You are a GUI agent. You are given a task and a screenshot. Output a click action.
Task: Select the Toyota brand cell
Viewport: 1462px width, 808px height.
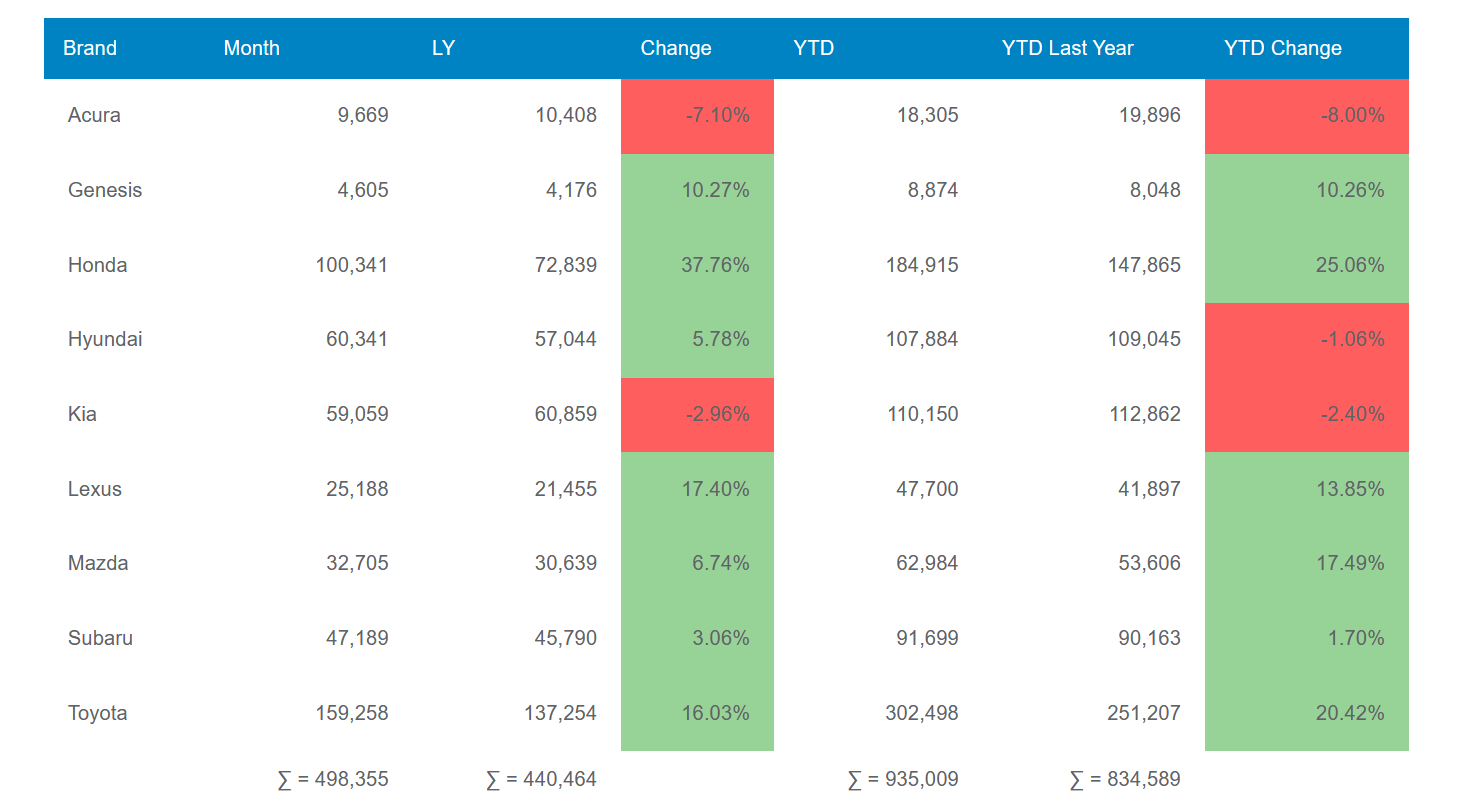click(x=98, y=713)
